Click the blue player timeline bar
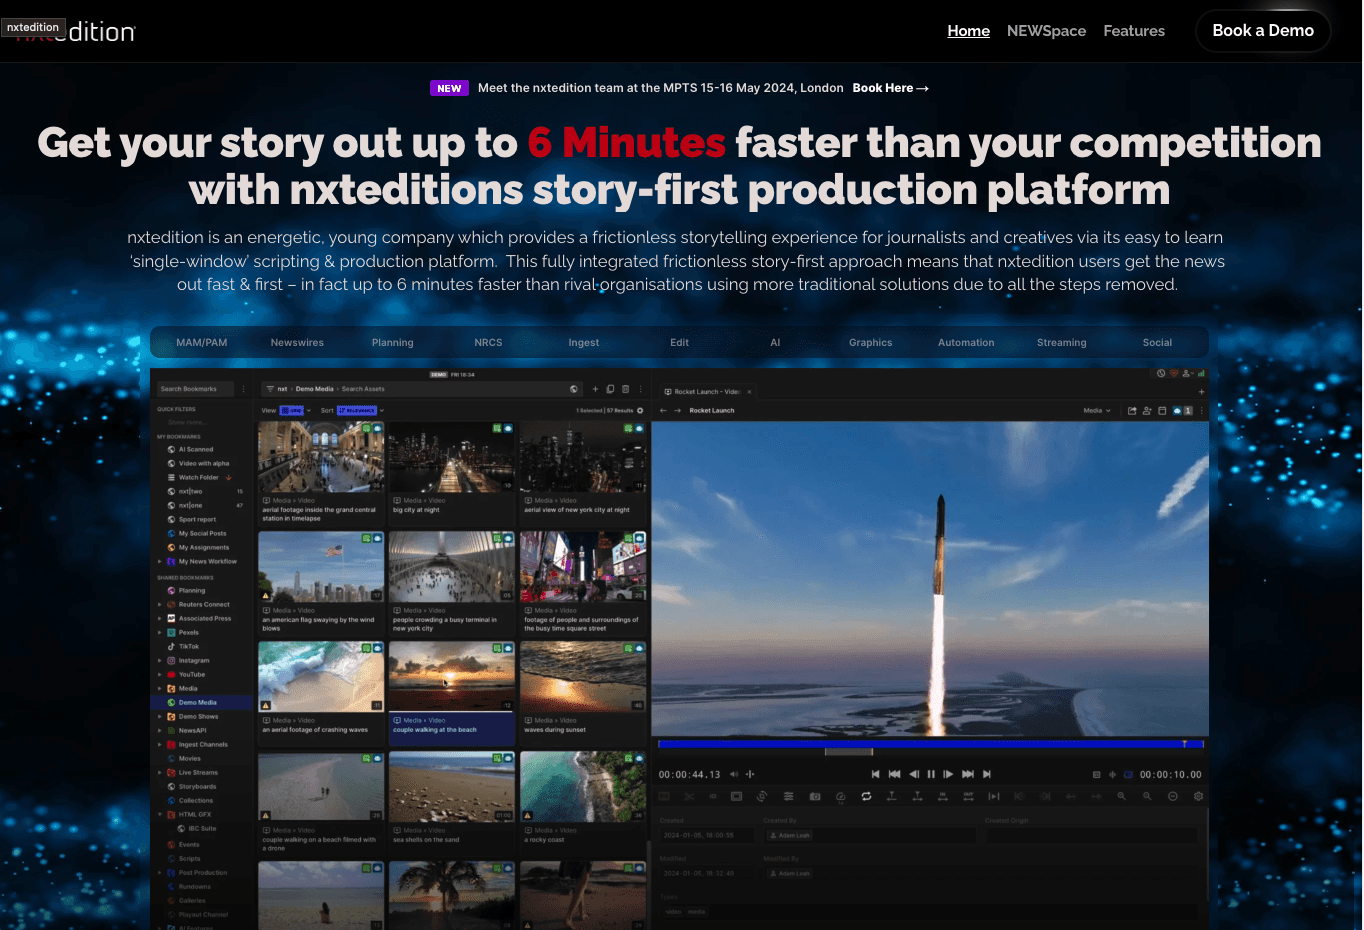The image size is (1364, 930). [x=930, y=744]
